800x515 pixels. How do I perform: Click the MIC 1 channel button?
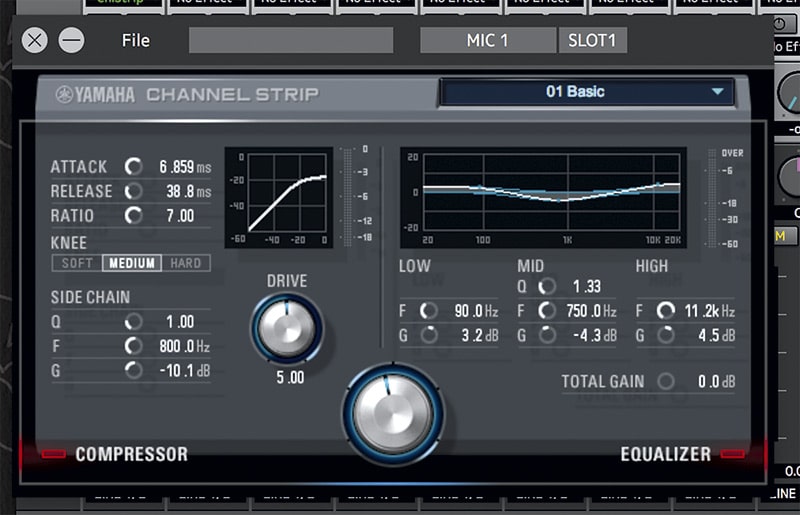[x=488, y=40]
